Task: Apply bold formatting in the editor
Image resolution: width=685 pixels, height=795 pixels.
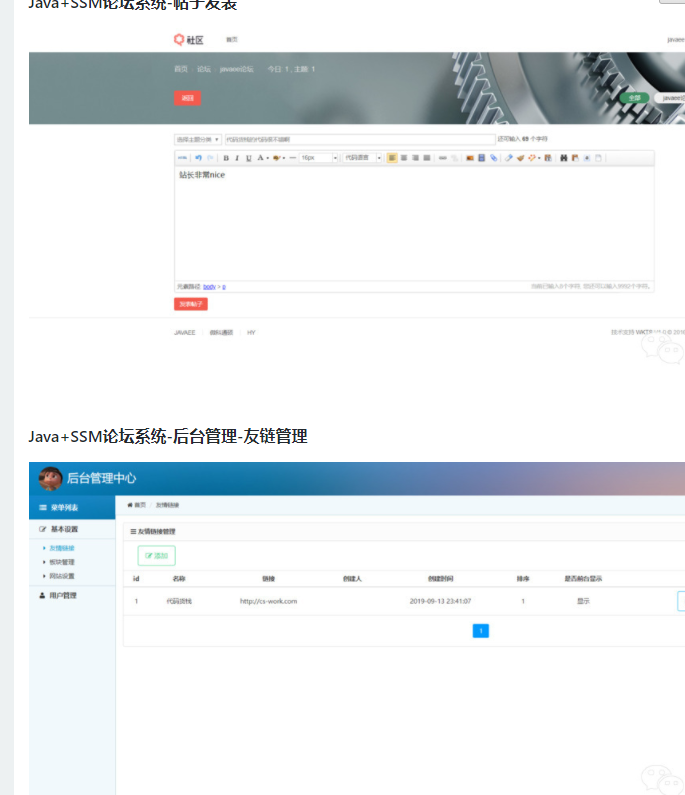Action: pyautogui.click(x=226, y=158)
